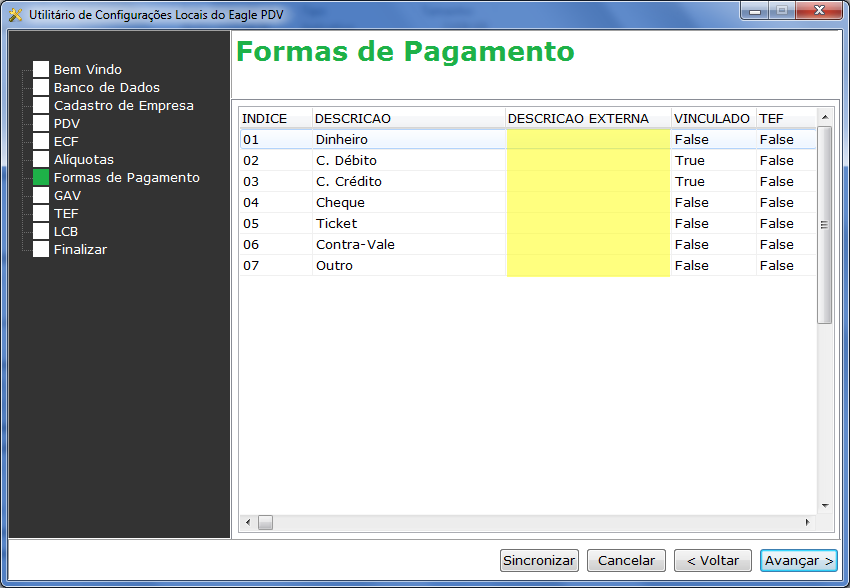Click the horizontal scrollbar thumb
Screen dimensions: 850x588
(x=266, y=522)
